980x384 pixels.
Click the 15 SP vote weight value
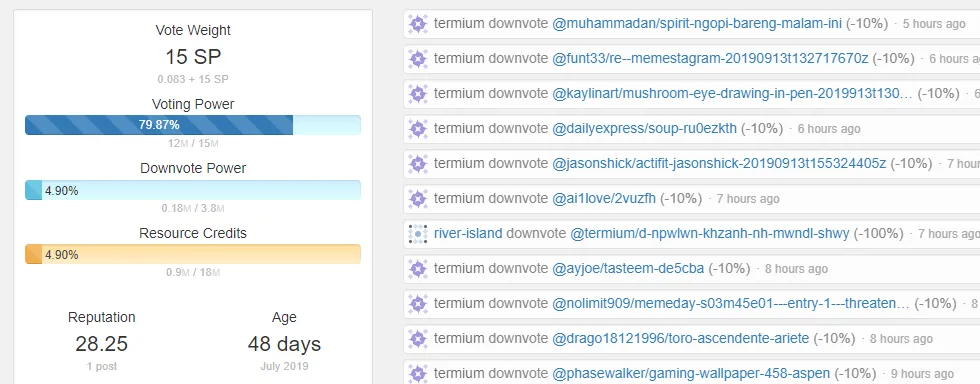click(193, 57)
